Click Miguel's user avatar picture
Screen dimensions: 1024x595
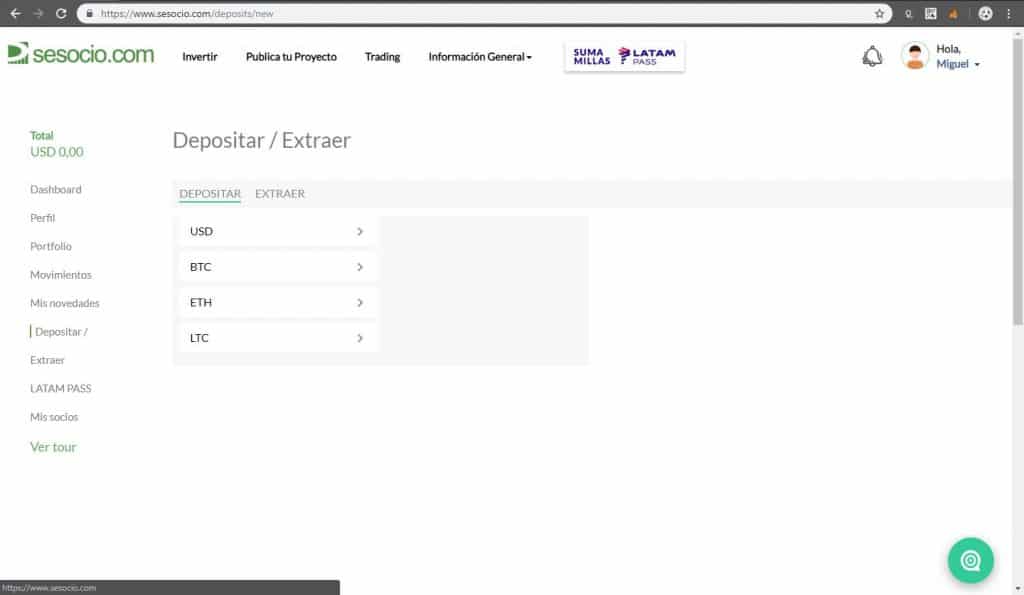(x=915, y=56)
